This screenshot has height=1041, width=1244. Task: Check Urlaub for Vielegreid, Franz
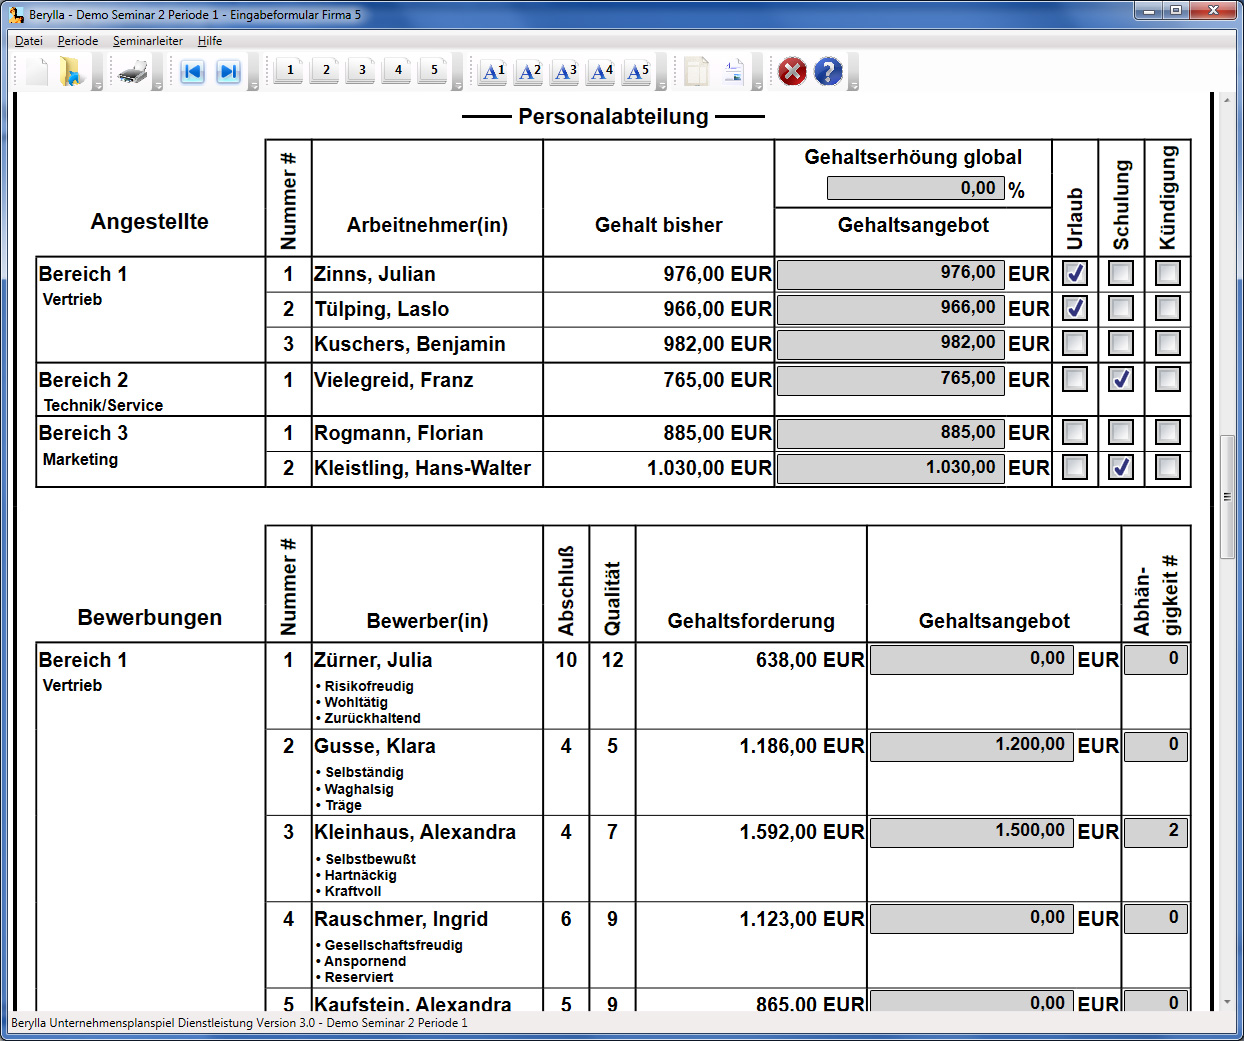click(1075, 379)
